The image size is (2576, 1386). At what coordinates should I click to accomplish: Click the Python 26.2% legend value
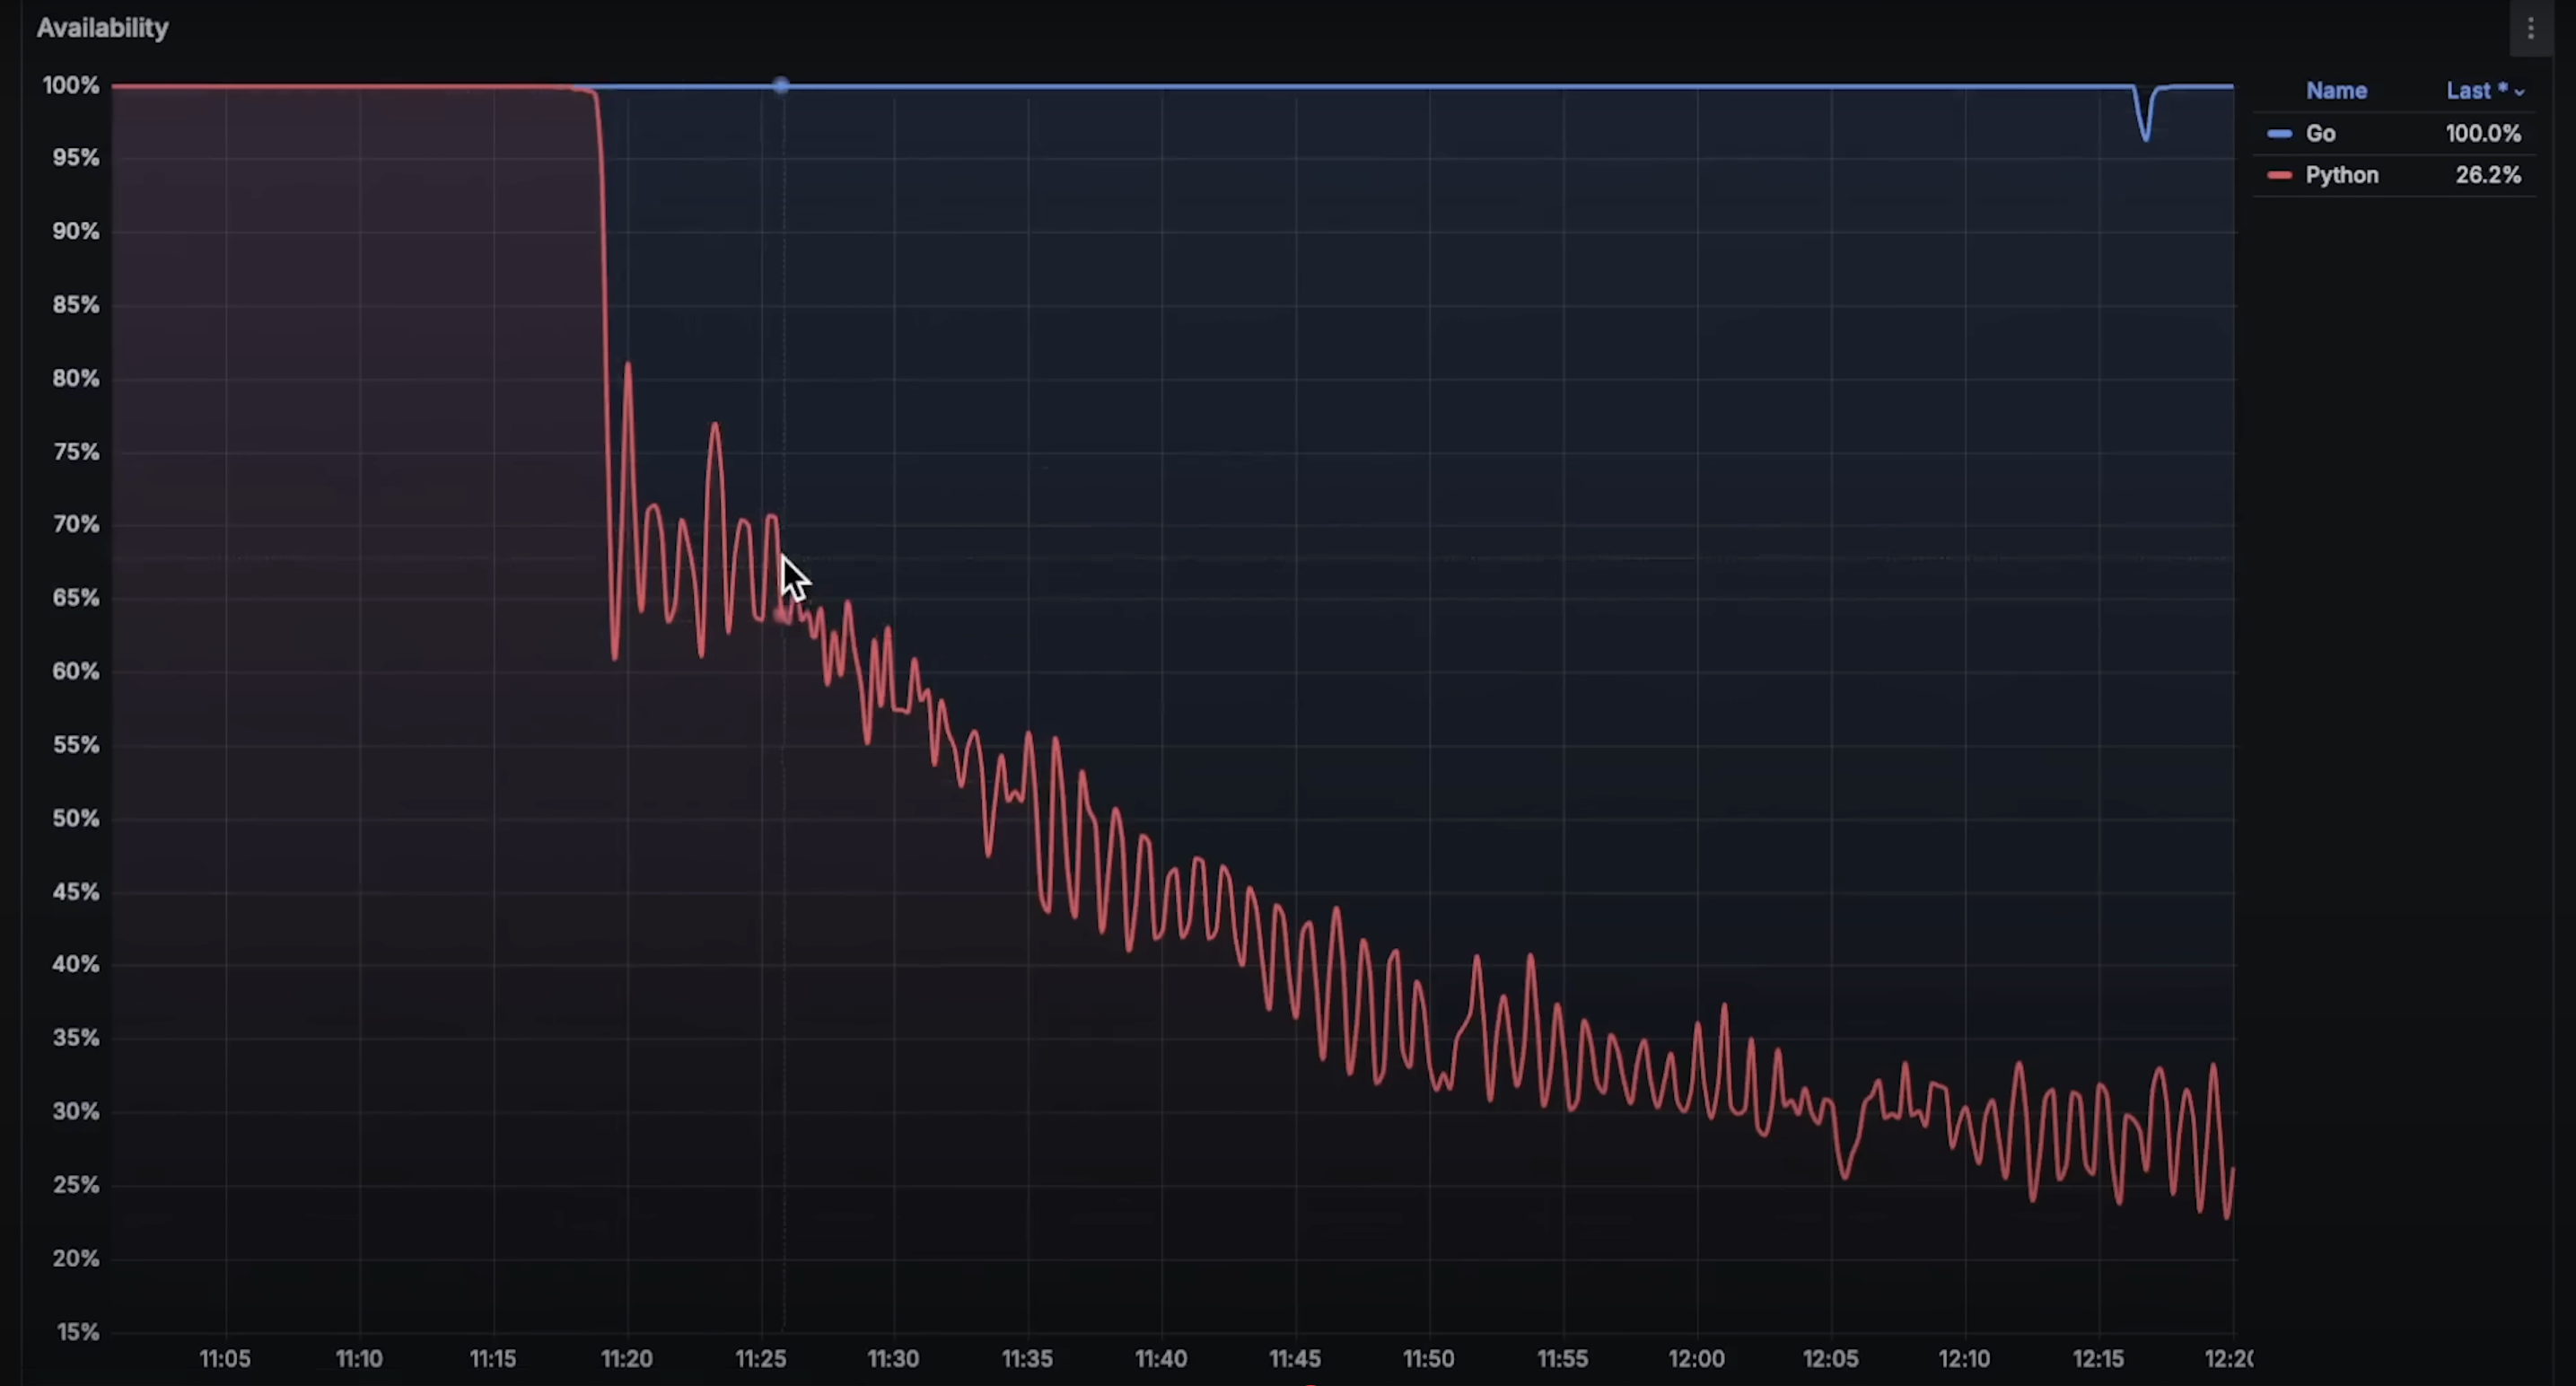(2487, 175)
